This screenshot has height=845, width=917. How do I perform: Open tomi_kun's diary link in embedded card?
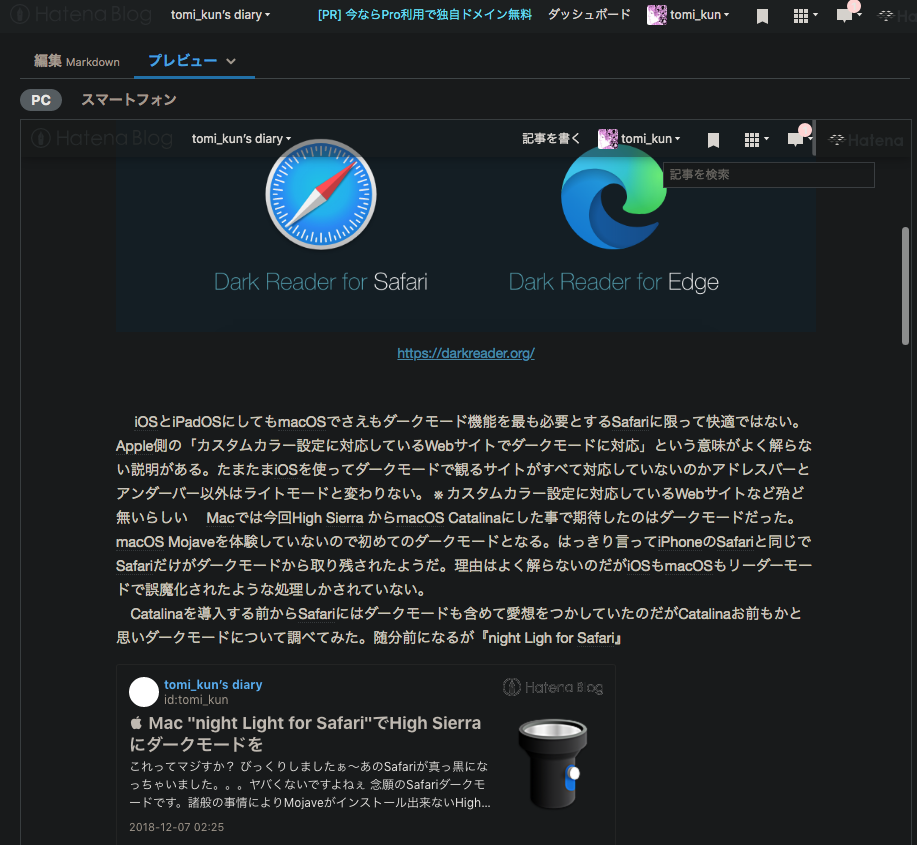(213, 684)
